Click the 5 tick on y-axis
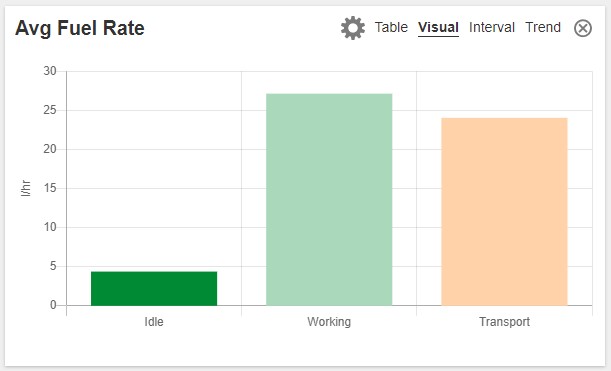 53,266
